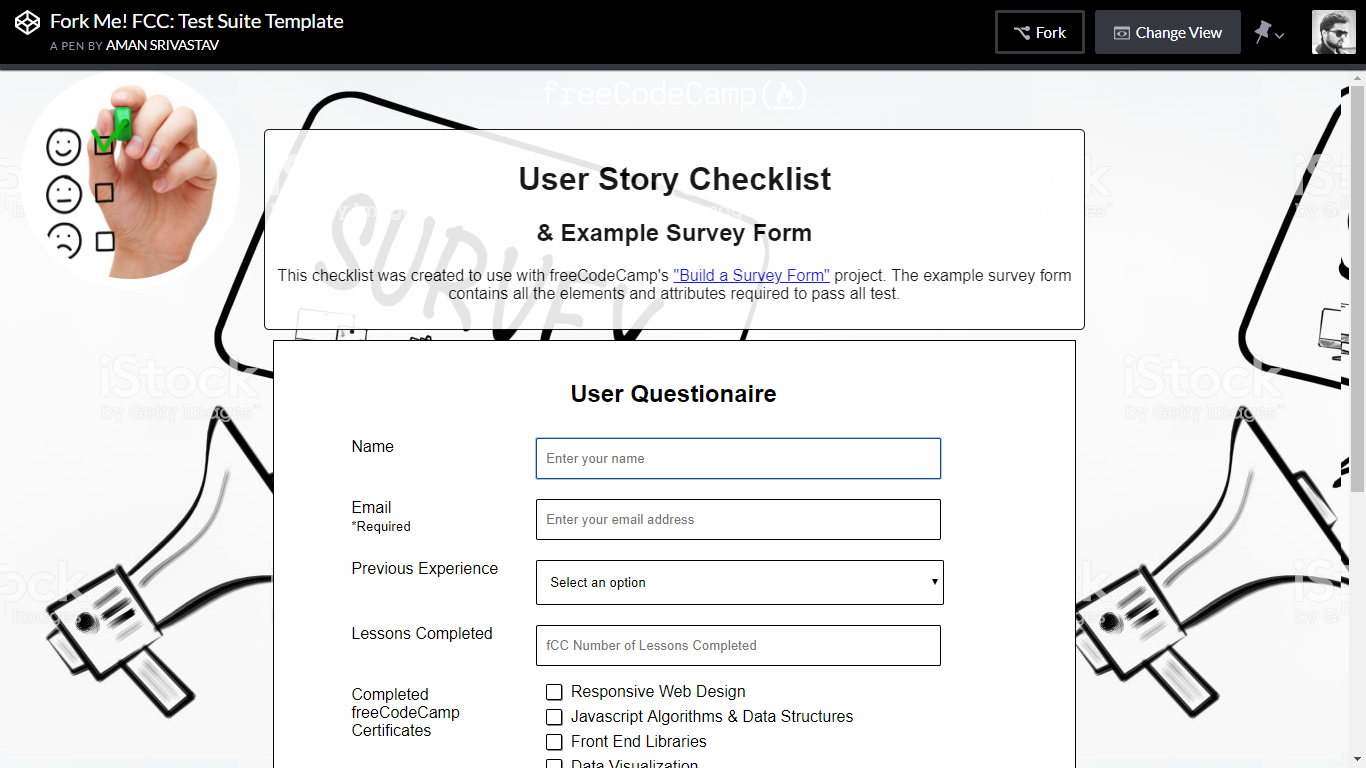This screenshot has height=768, width=1366.
Task: Click the Change View button
Action: click(x=1168, y=32)
